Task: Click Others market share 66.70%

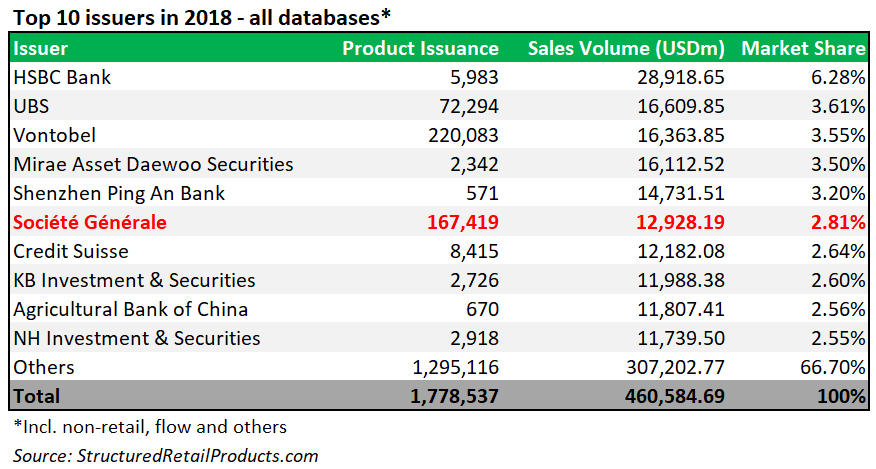Action: tap(833, 368)
